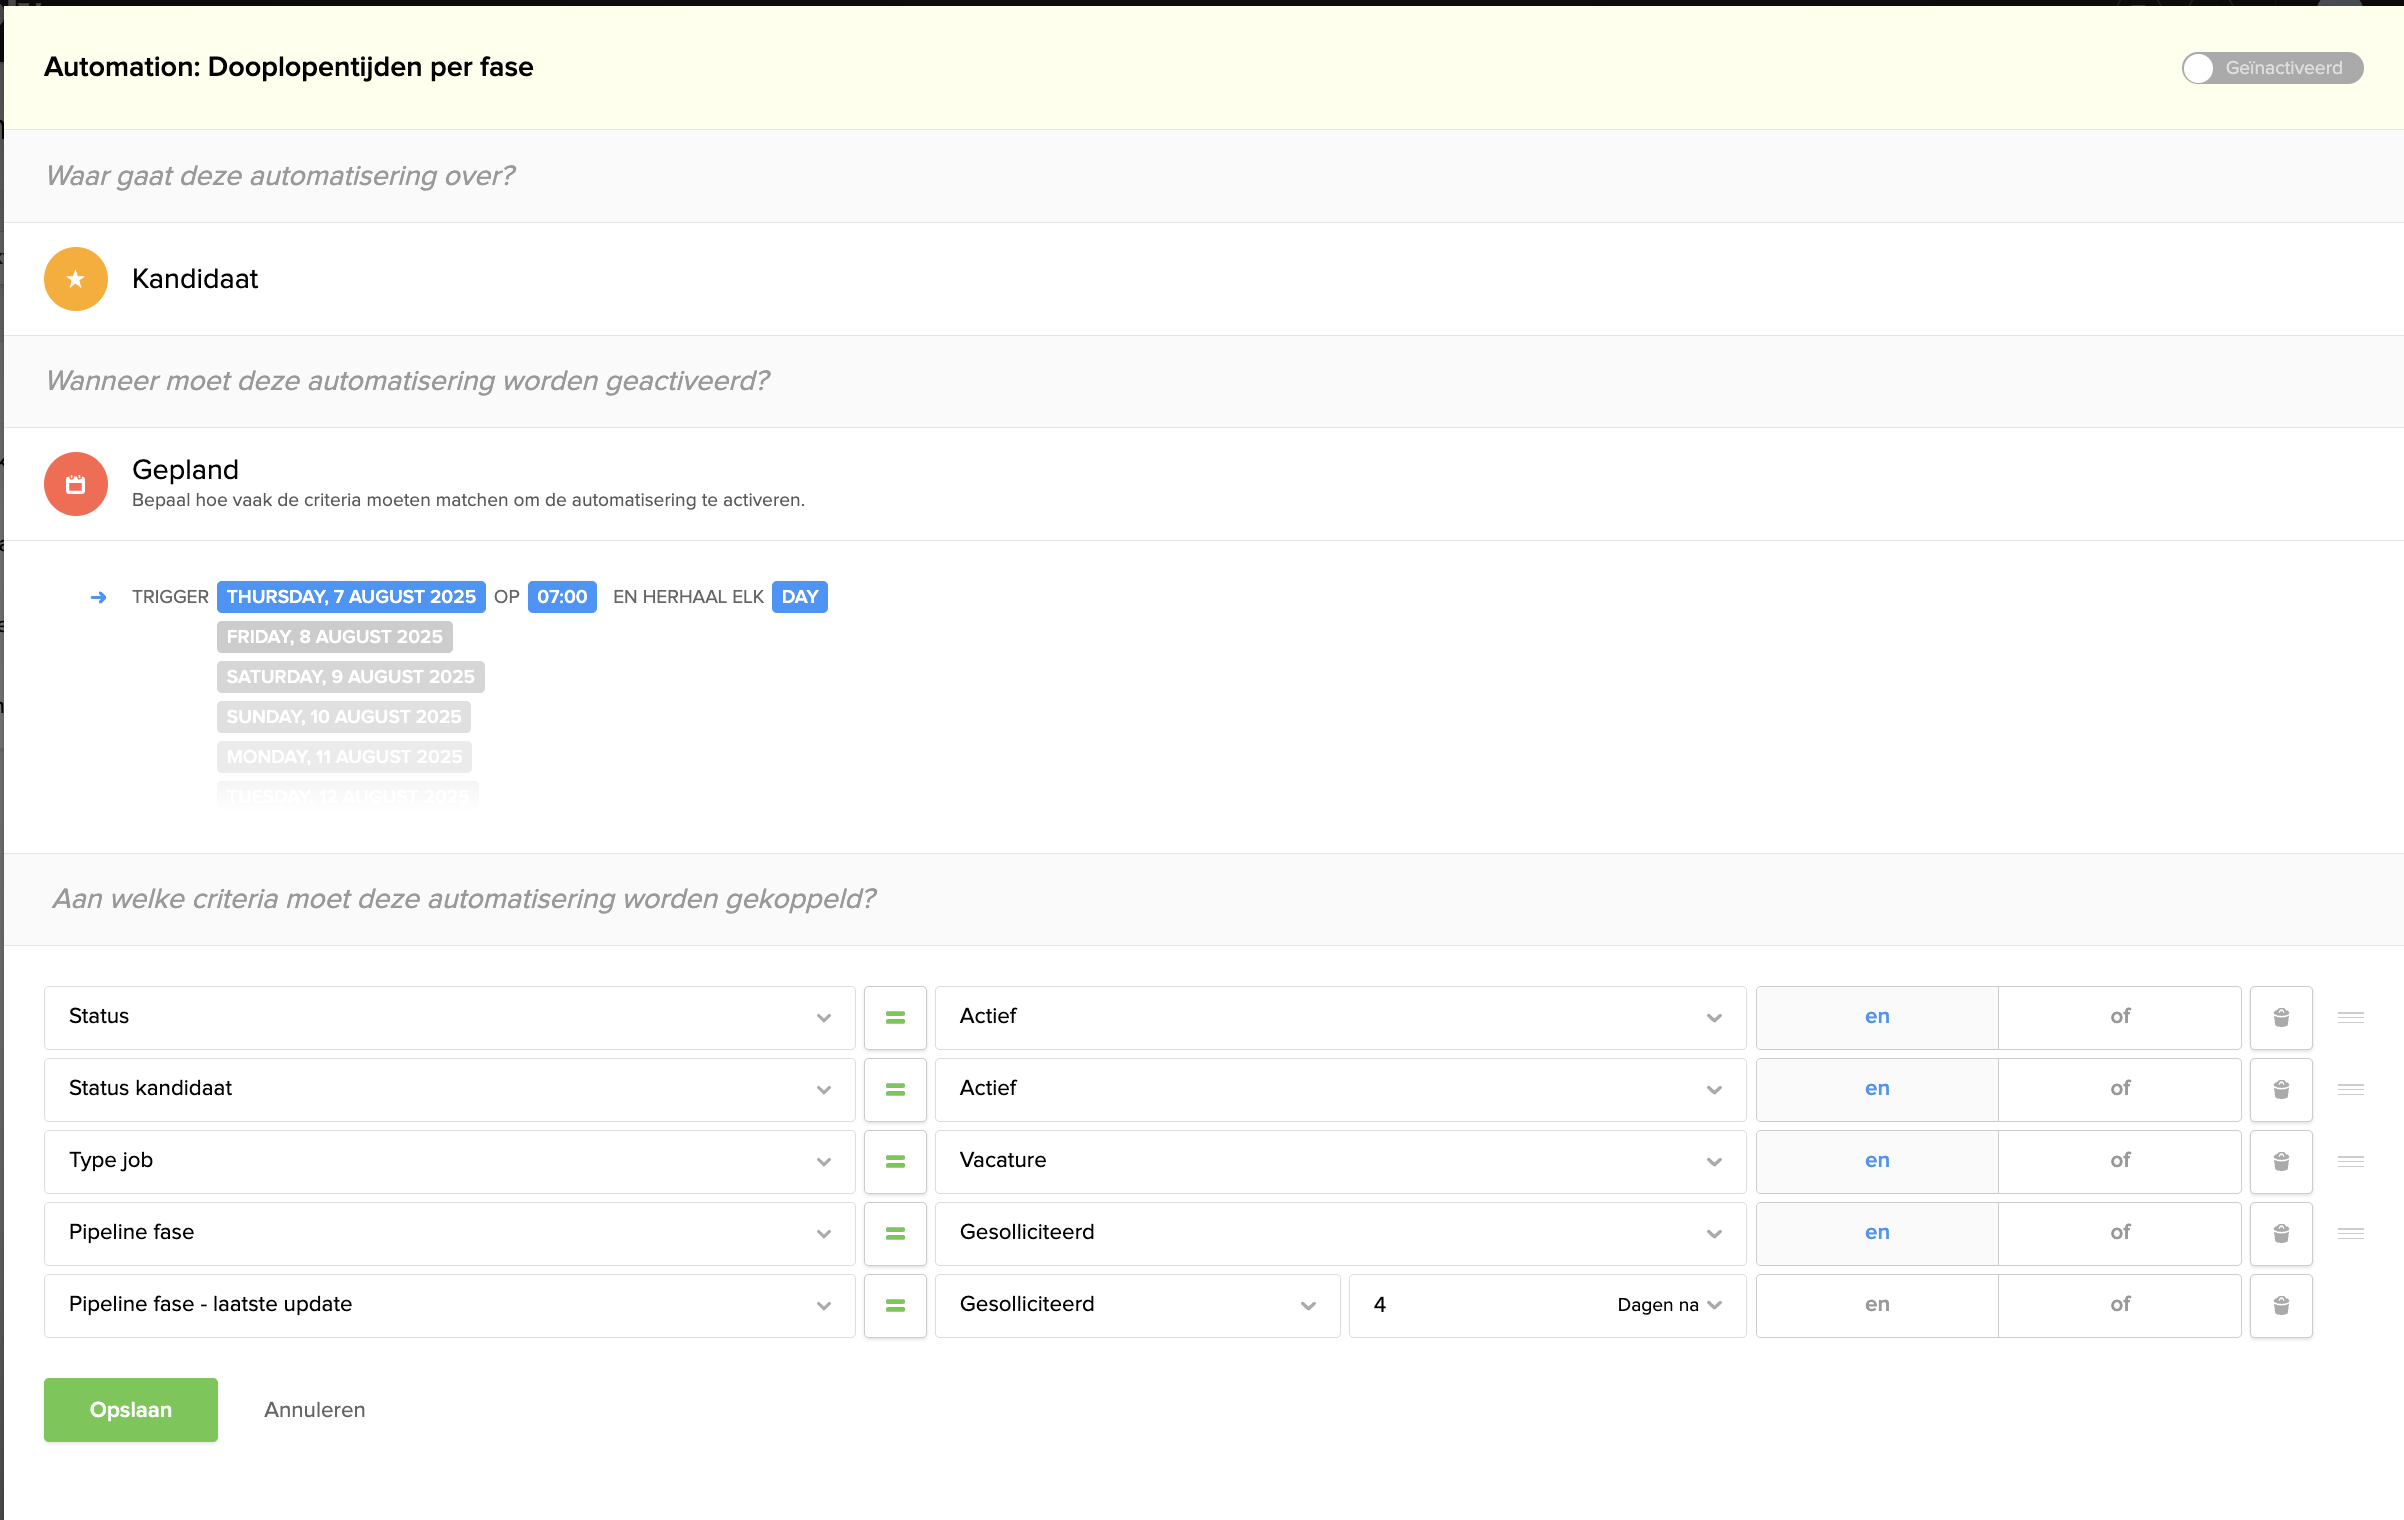2404x1520 pixels.
Task: Select 'en' in Type job row
Action: 1877,1161
